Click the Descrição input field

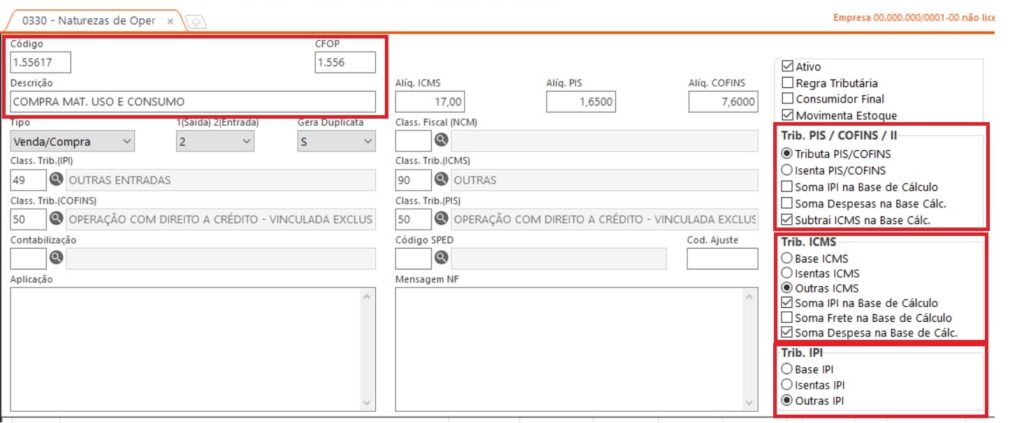tap(193, 102)
